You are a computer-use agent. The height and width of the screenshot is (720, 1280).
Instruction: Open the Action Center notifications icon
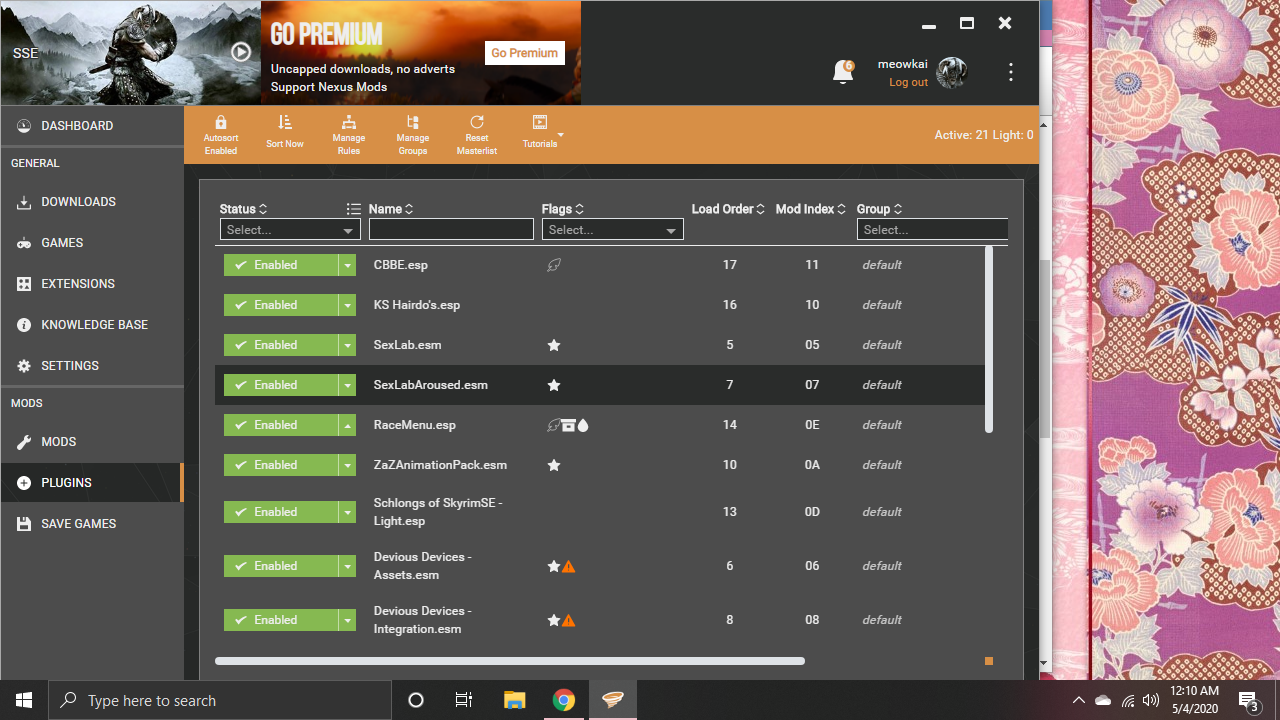pos(1248,700)
